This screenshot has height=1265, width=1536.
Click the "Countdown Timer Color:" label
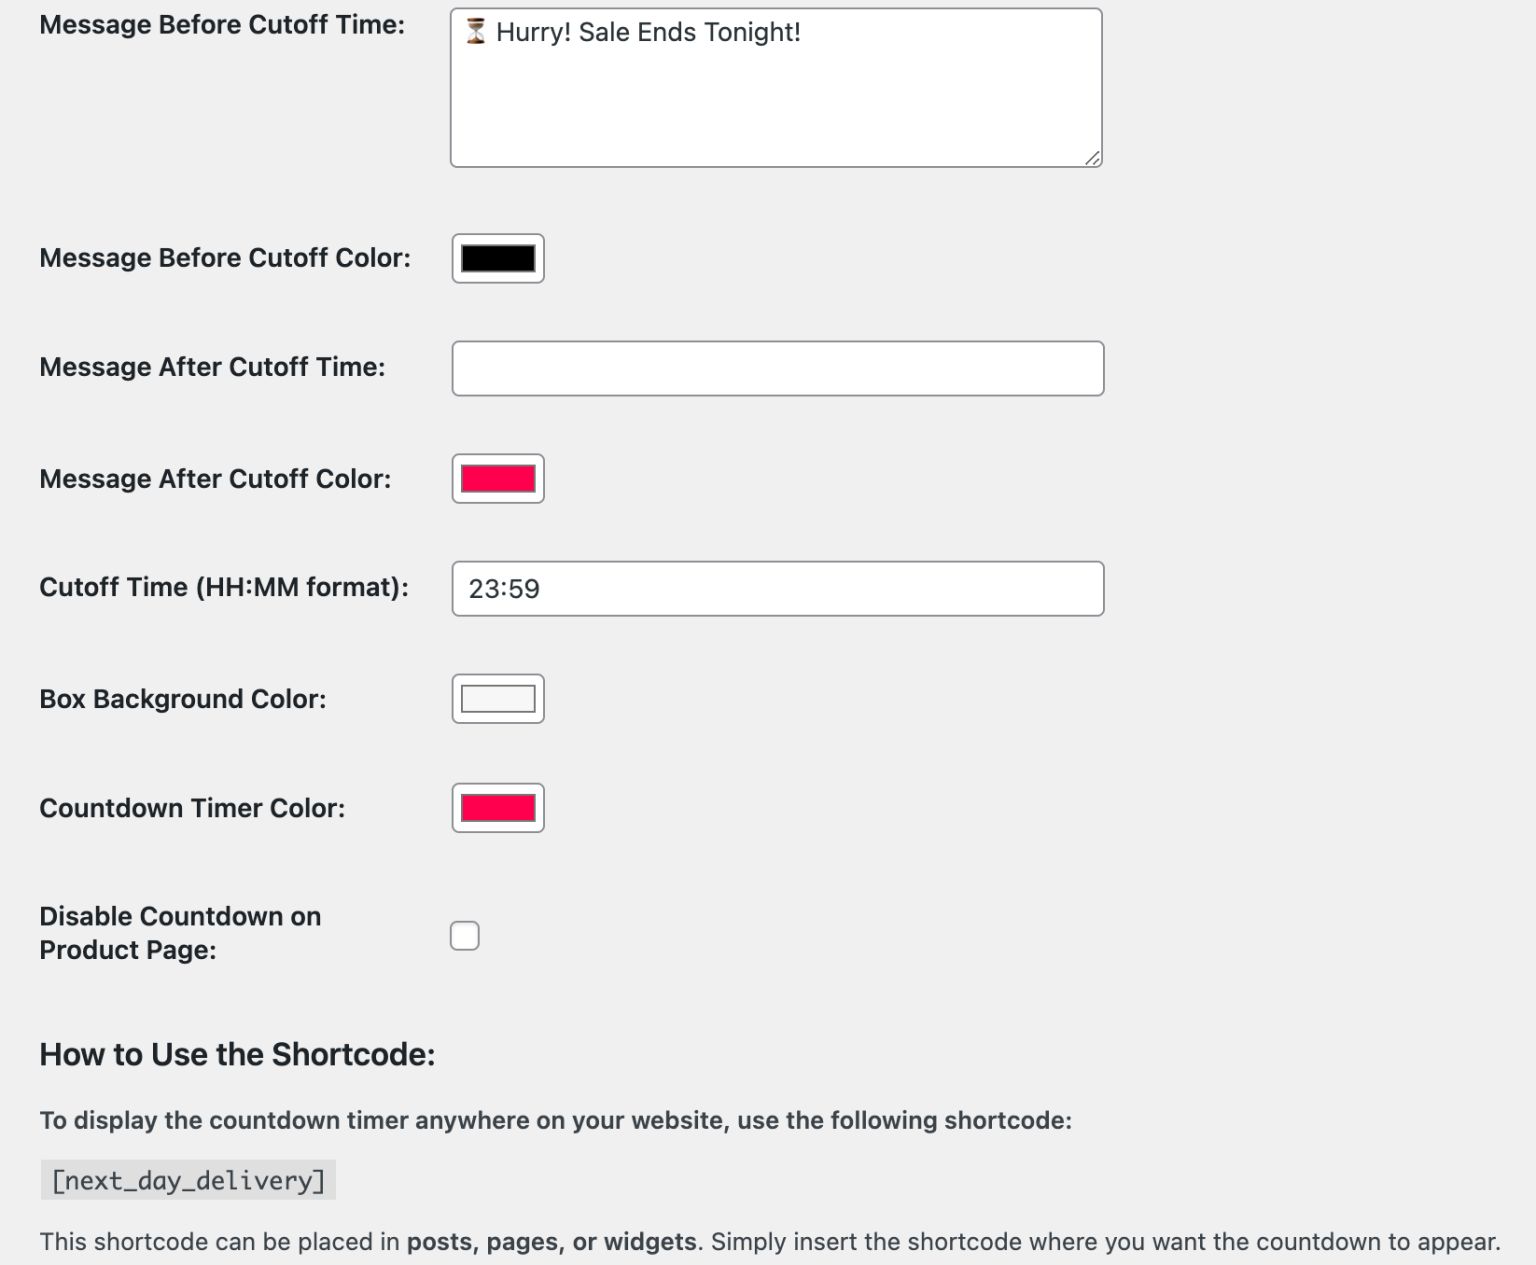point(192,808)
